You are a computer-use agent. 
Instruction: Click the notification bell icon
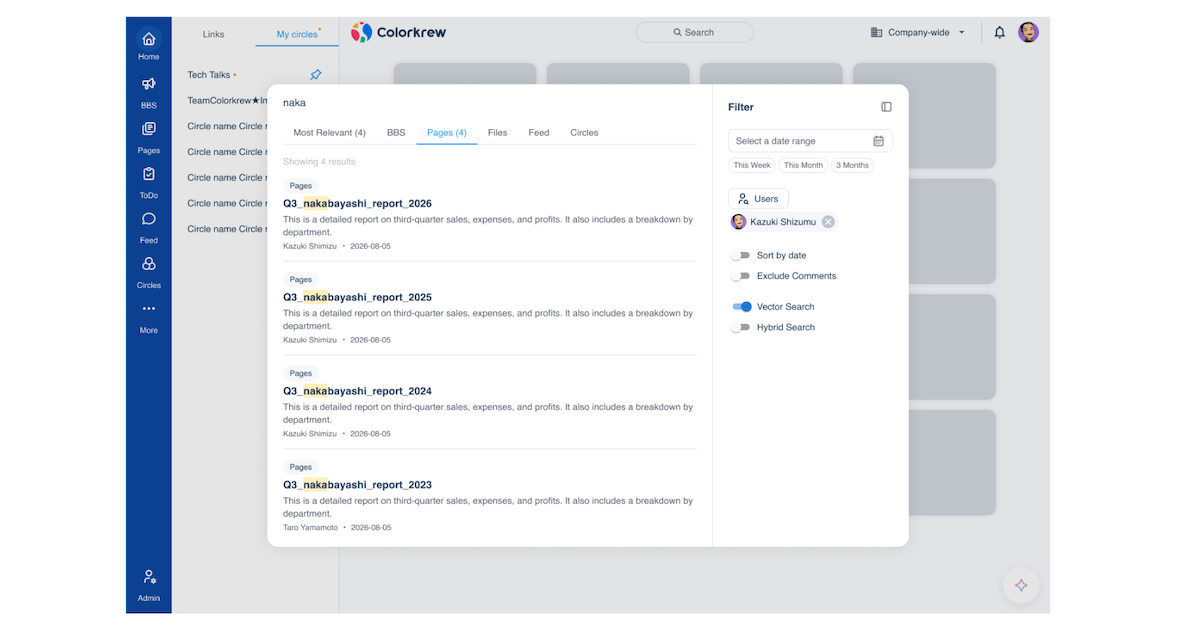point(999,32)
